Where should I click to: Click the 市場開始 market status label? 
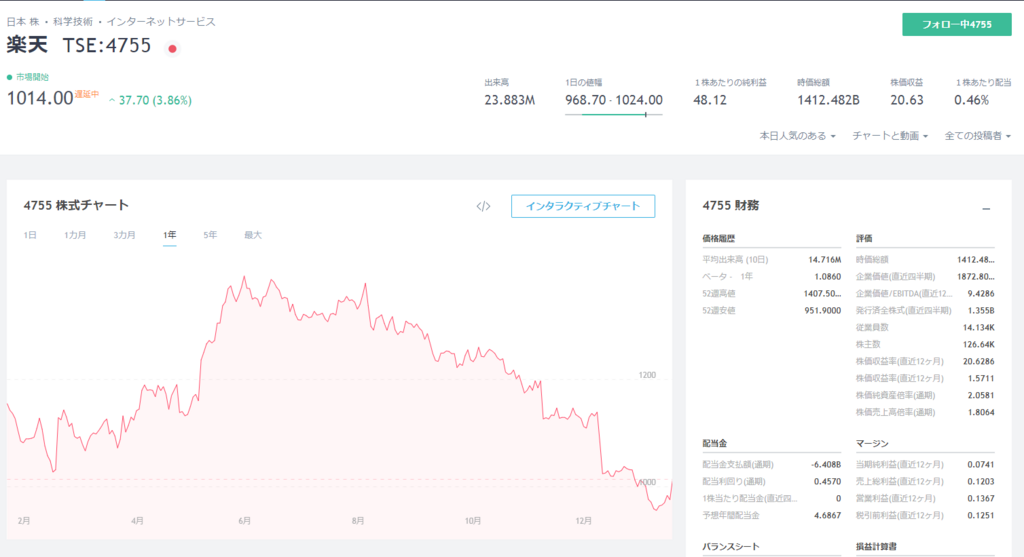point(32,77)
